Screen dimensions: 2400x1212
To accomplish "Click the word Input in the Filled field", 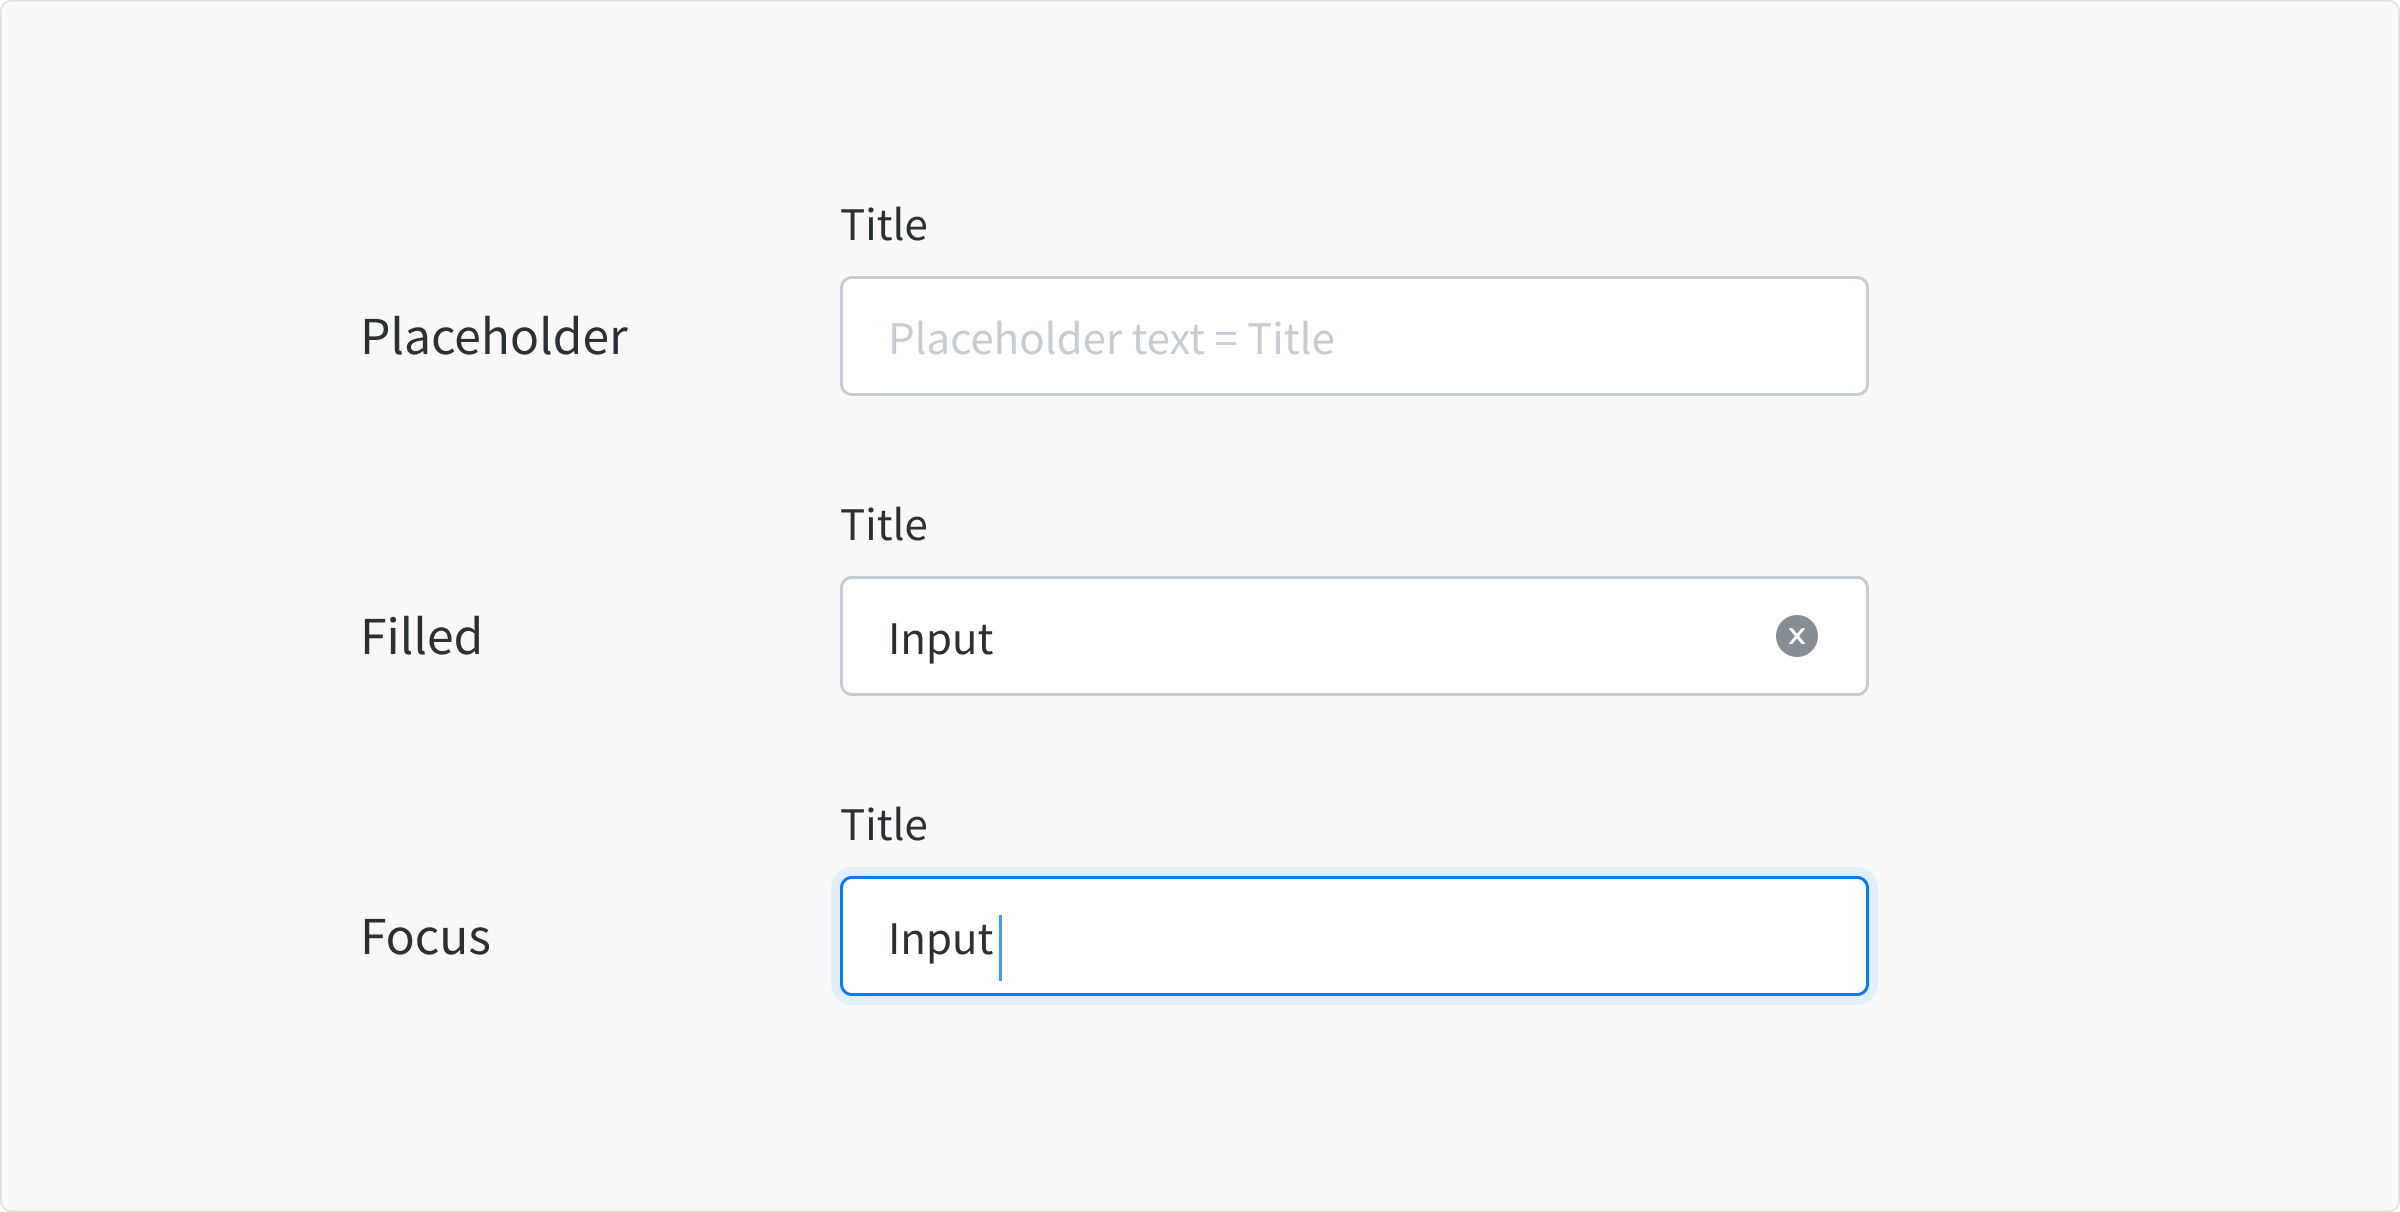I will click(940, 639).
